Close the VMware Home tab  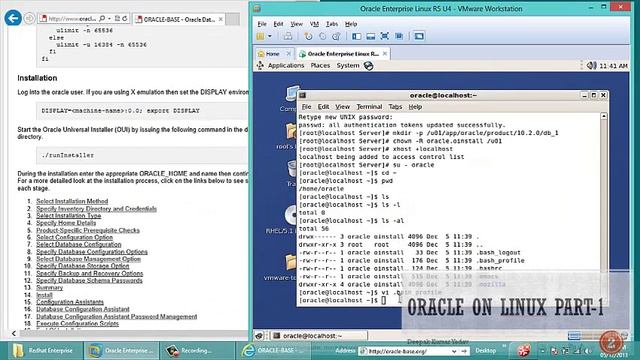[x=289, y=54]
